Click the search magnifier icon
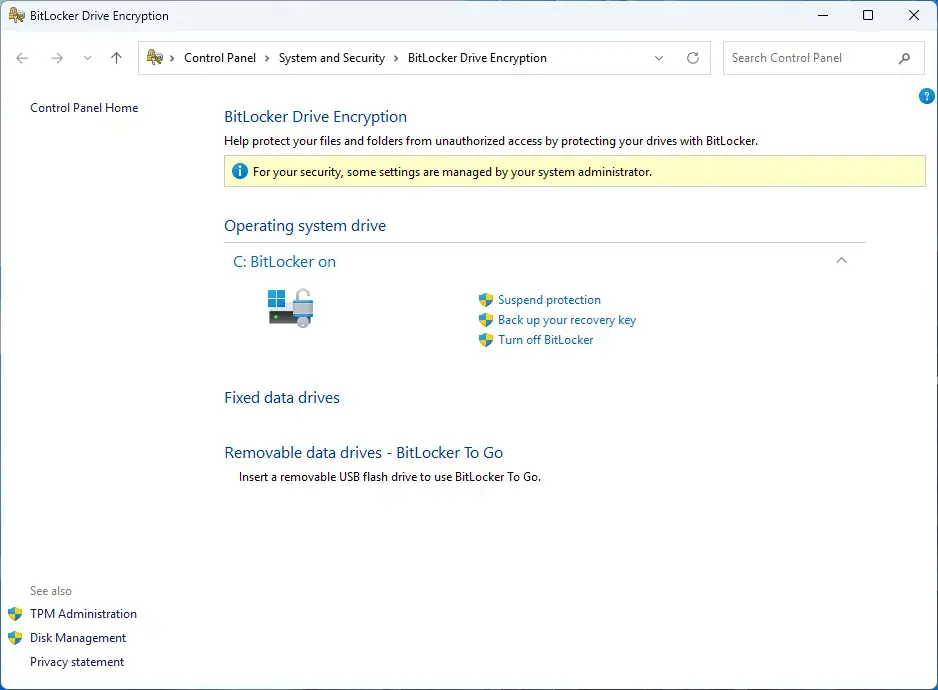The width and height of the screenshot is (938, 690). 904,58
